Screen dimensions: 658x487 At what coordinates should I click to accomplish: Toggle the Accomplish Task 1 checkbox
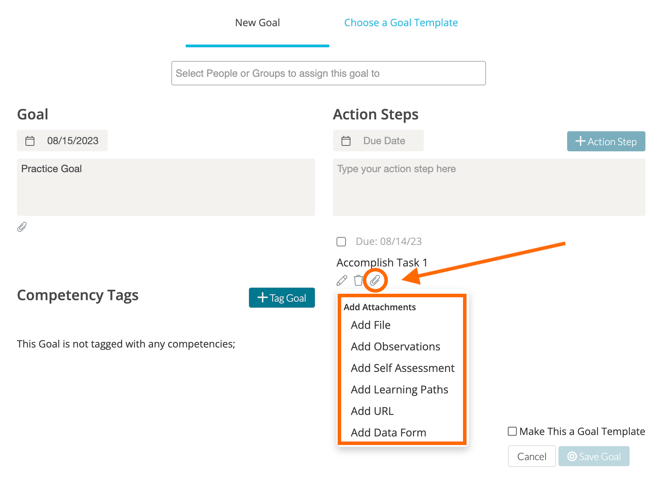[x=341, y=241]
